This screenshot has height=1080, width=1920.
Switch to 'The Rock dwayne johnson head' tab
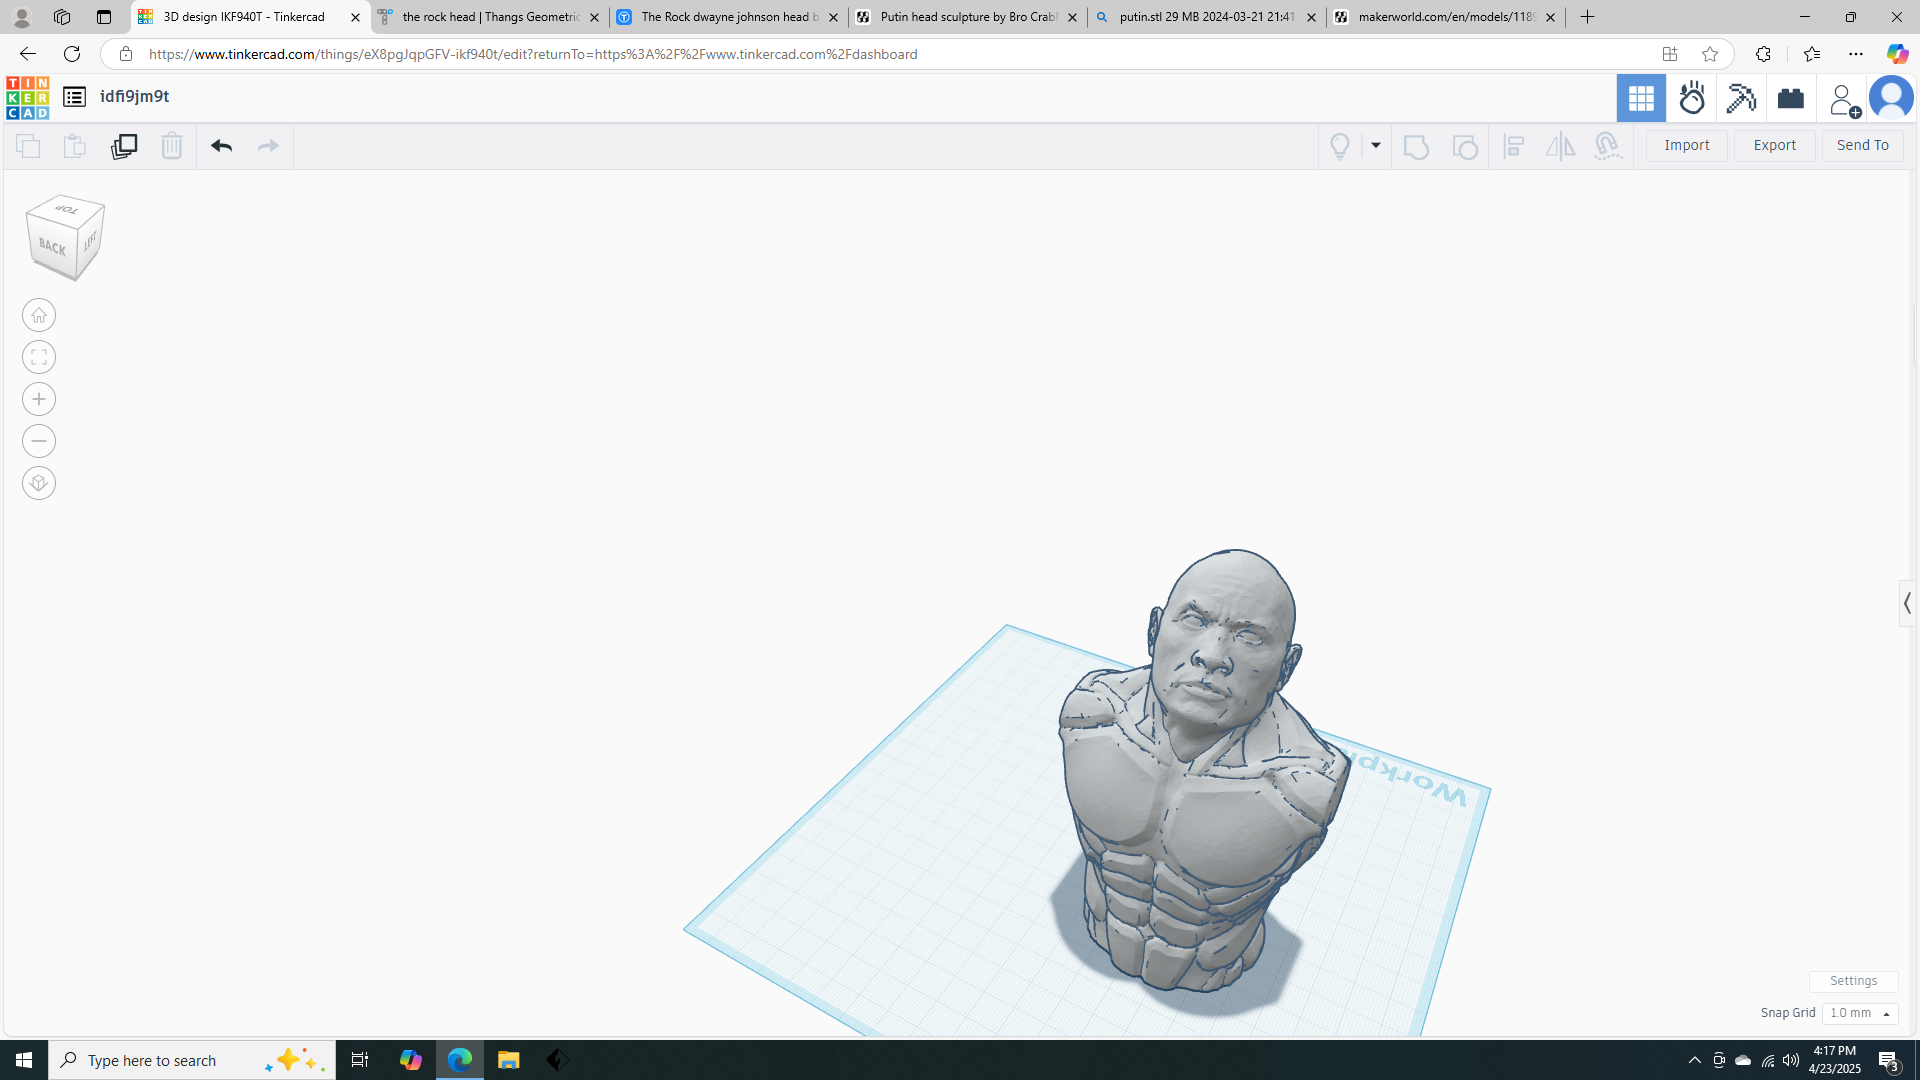(729, 17)
